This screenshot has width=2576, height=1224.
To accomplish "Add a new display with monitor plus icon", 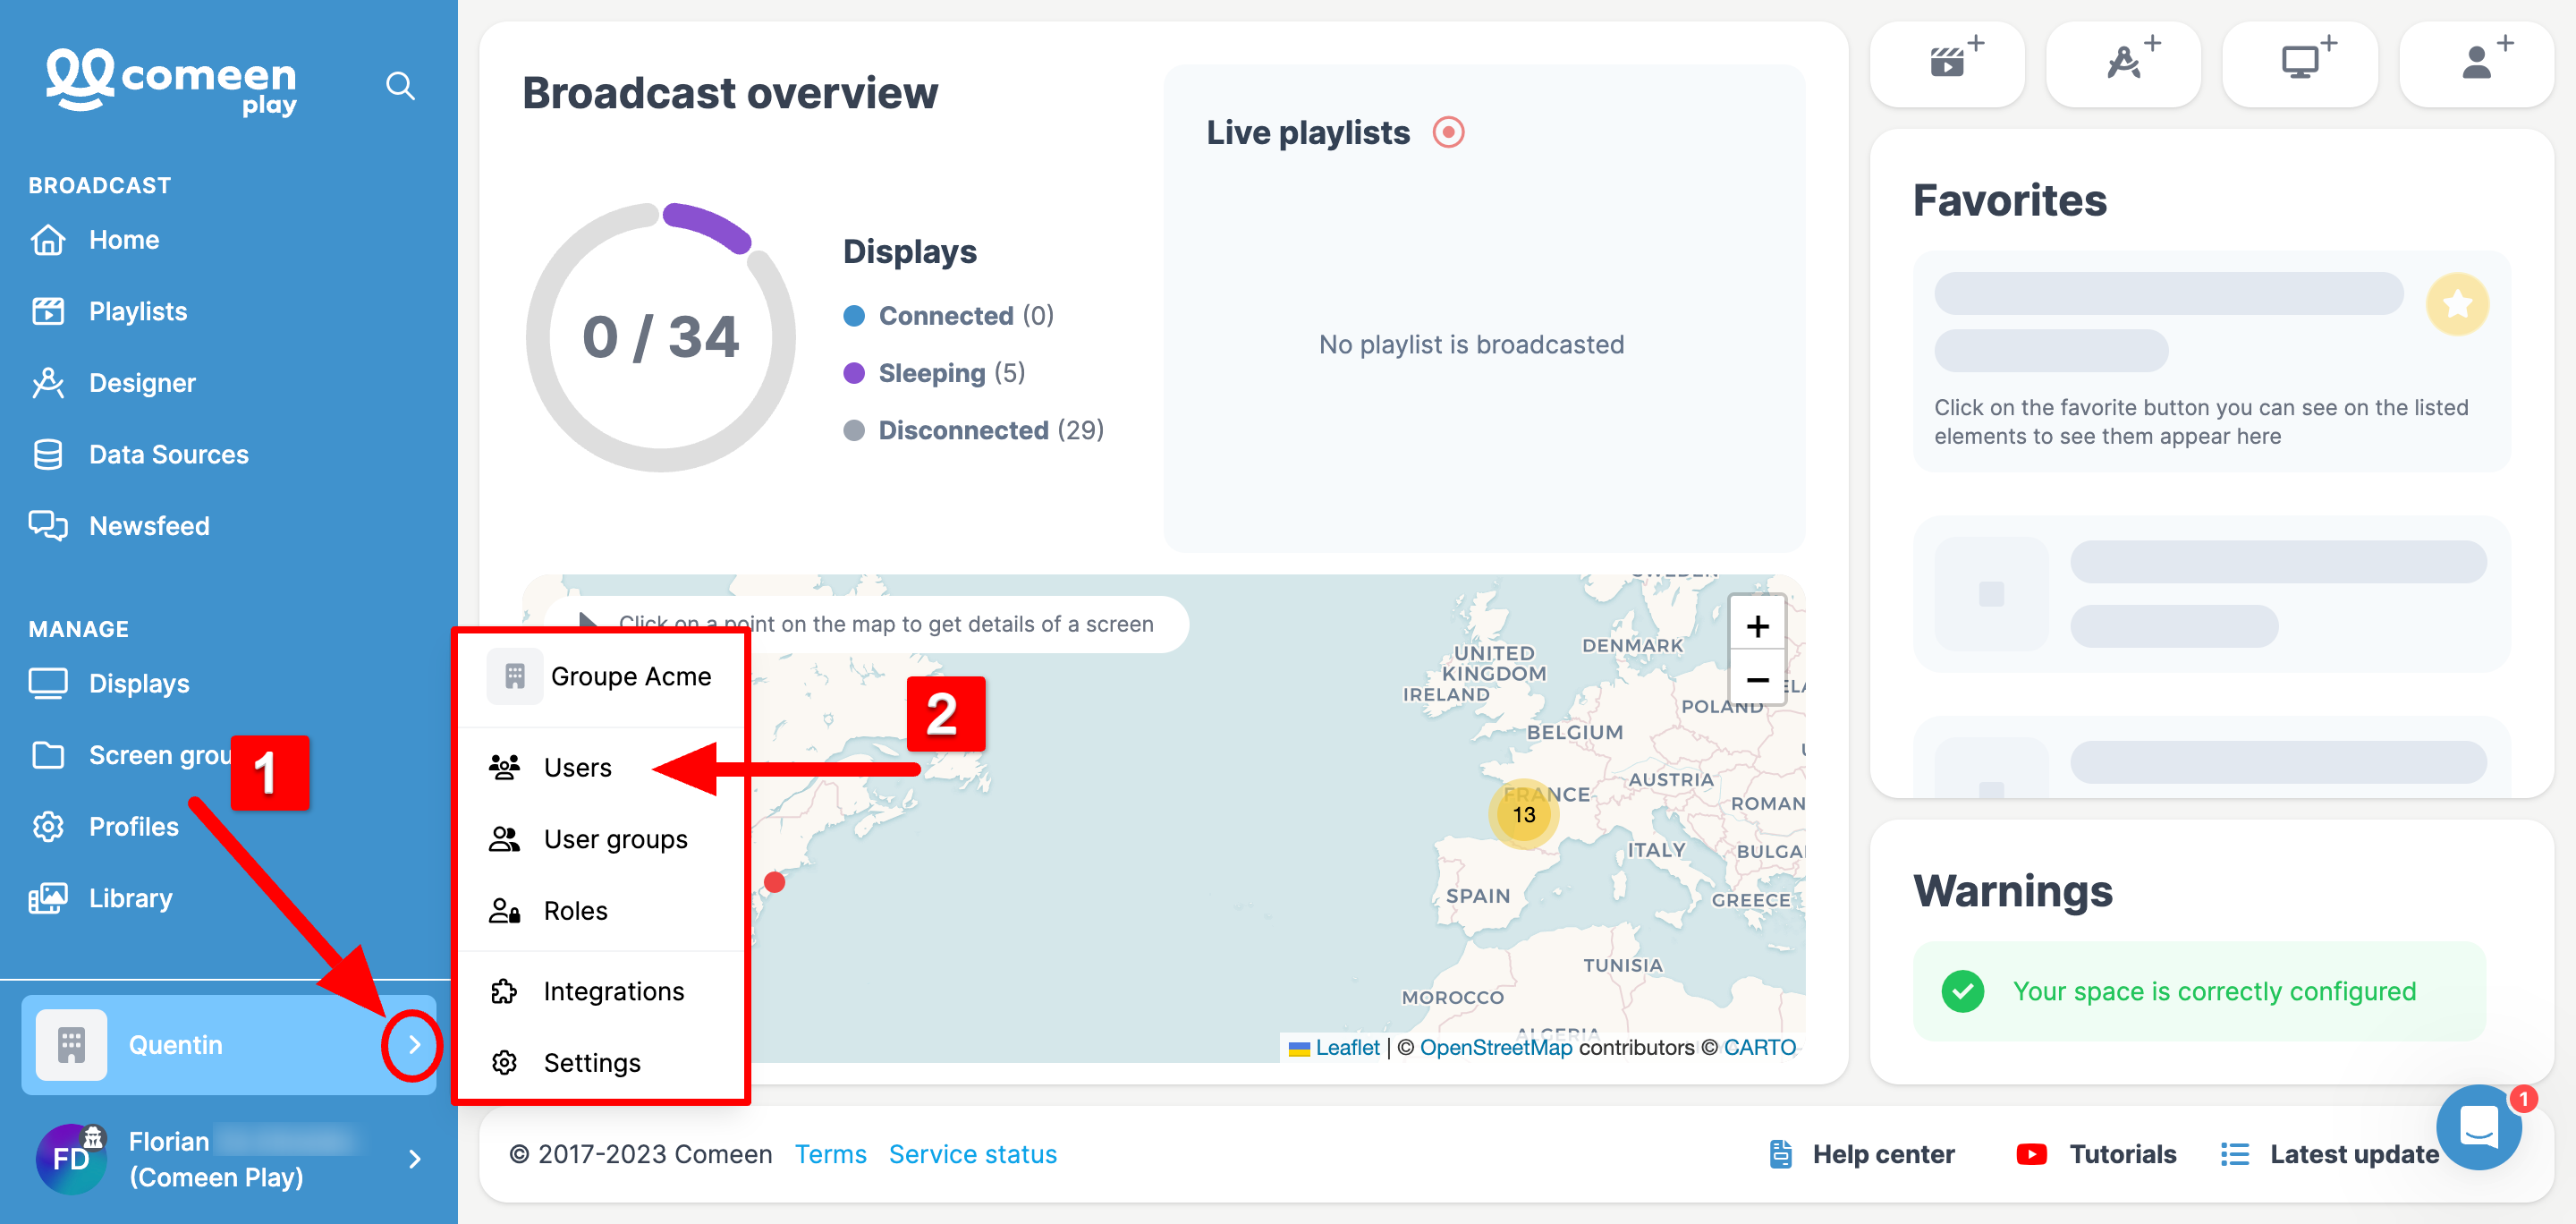I will [x=2300, y=64].
